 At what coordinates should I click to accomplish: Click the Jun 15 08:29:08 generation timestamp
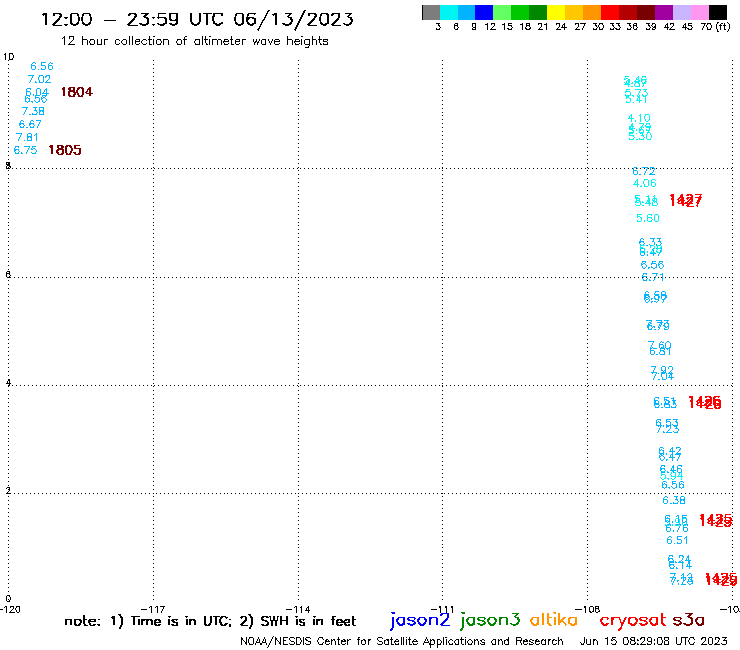654,641
